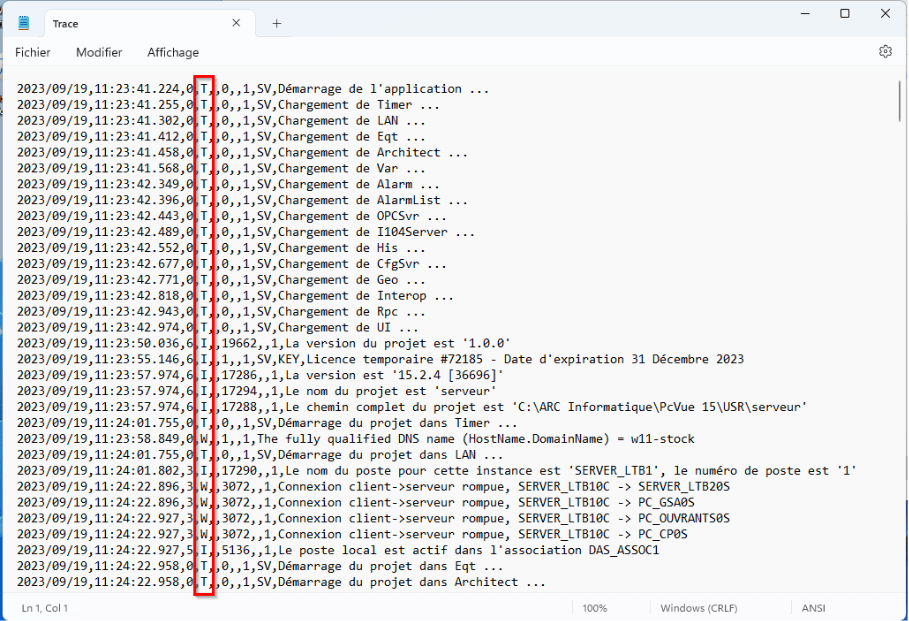This screenshot has width=909, height=621.
Task: Close the Trace tab
Action: [x=236, y=23]
